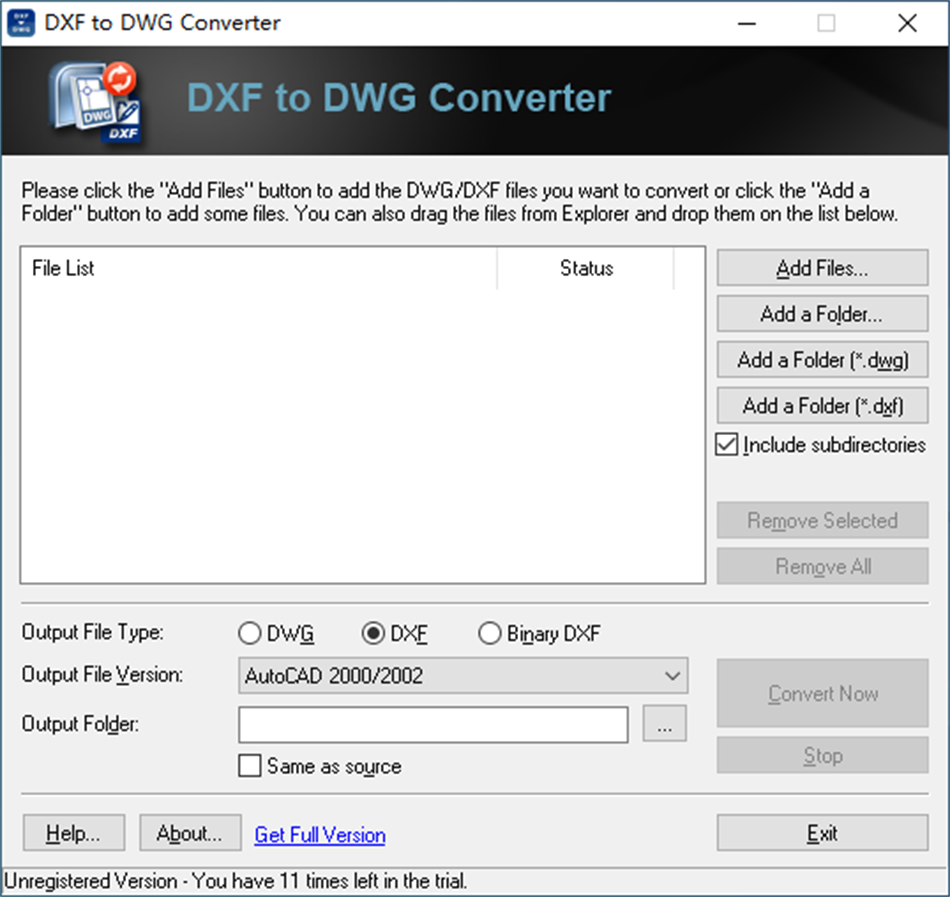Open the browse folder dialog with the ... button
Viewport: 950px width, 897px height.
pos(665,724)
